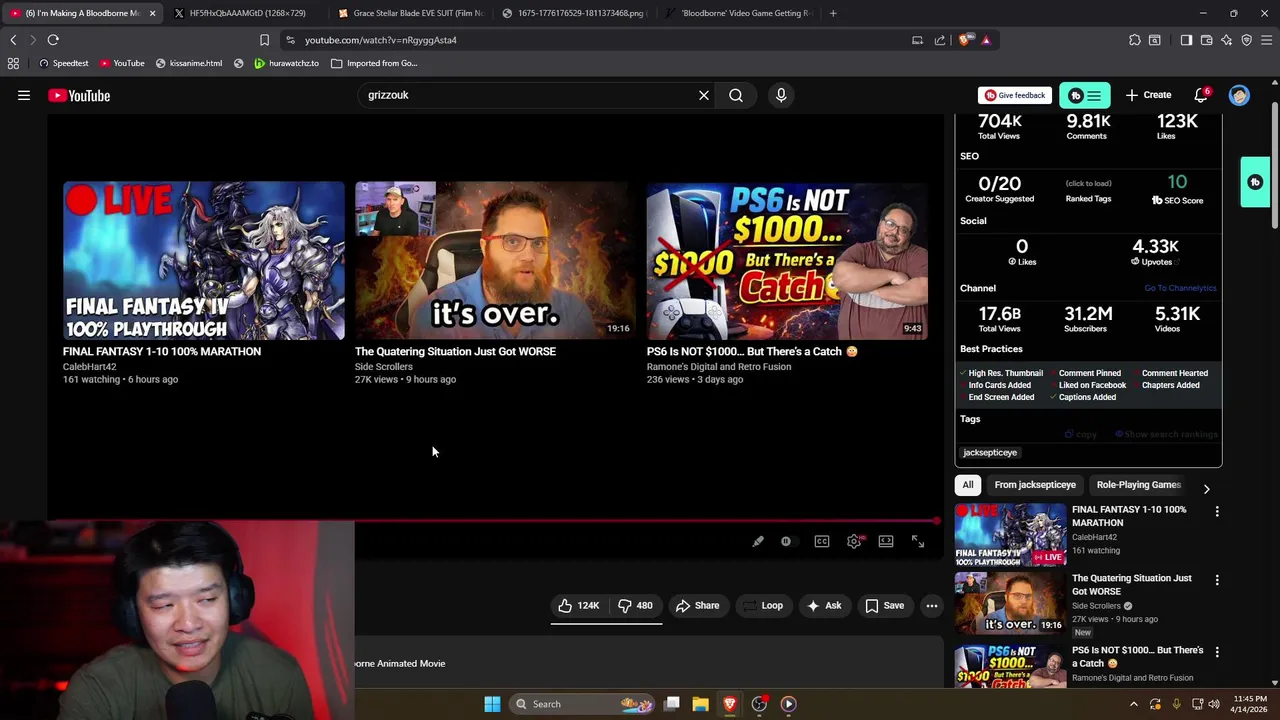This screenshot has height=720, width=1280.
Task: Enter fullscreen in the player
Action: (918, 541)
